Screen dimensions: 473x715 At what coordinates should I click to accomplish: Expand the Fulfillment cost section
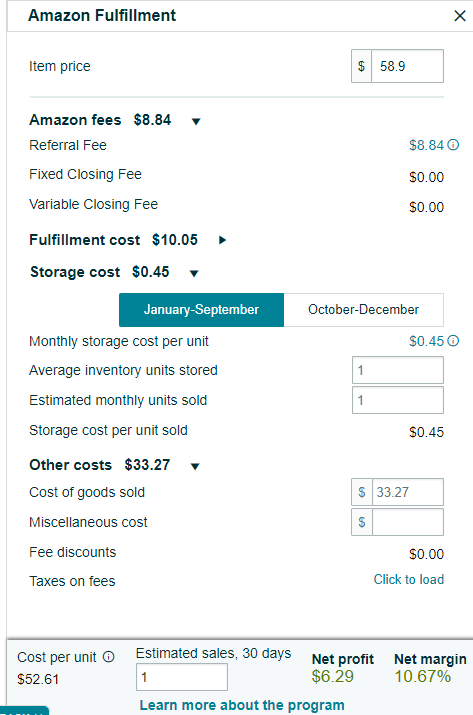(x=222, y=240)
